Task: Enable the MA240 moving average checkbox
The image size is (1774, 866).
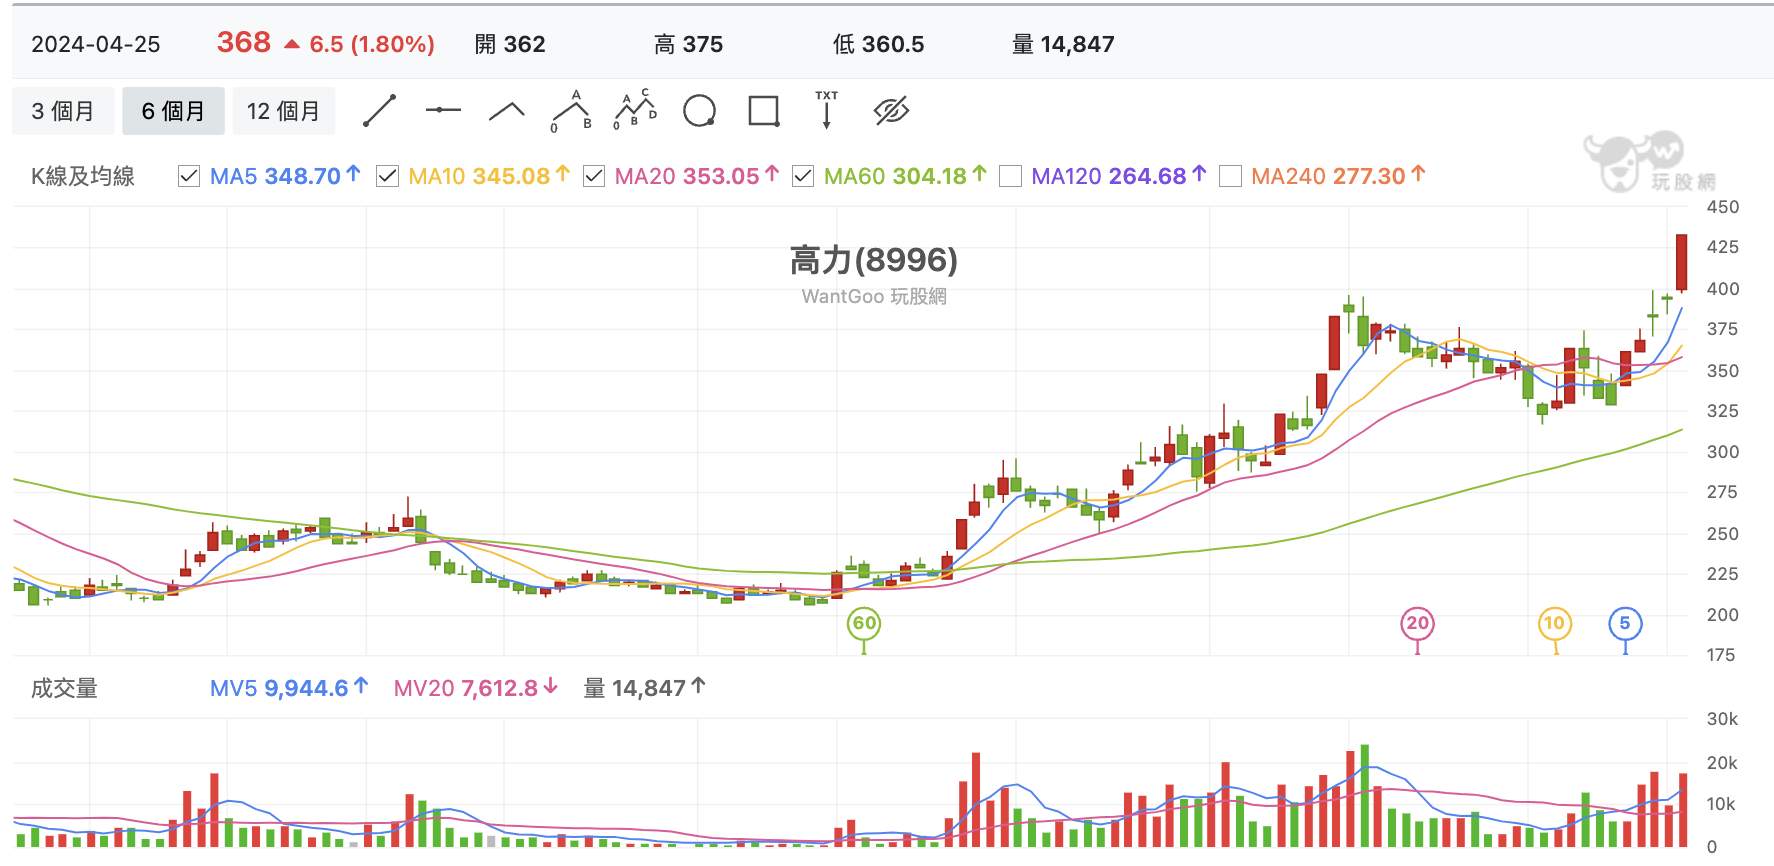Action: pyautogui.click(x=1230, y=176)
